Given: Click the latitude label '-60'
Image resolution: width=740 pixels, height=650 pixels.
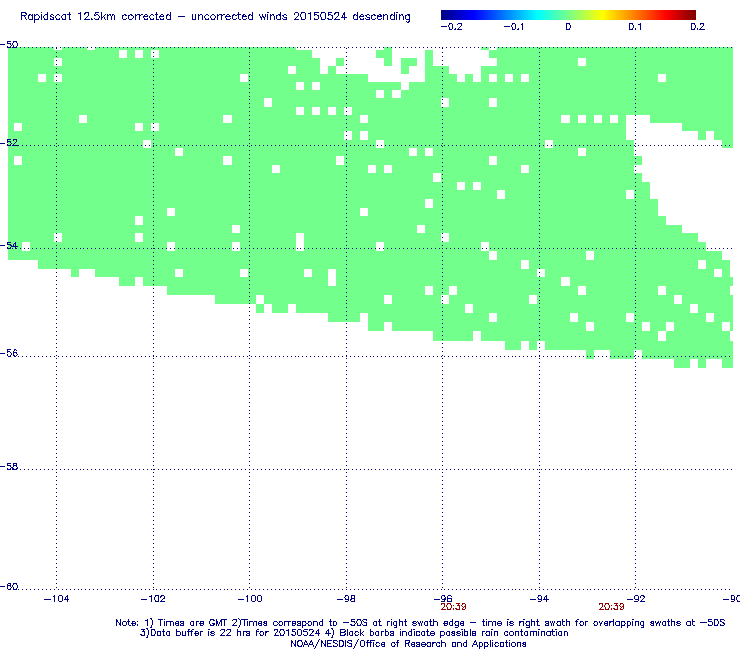Looking at the screenshot, I should 9,587.
